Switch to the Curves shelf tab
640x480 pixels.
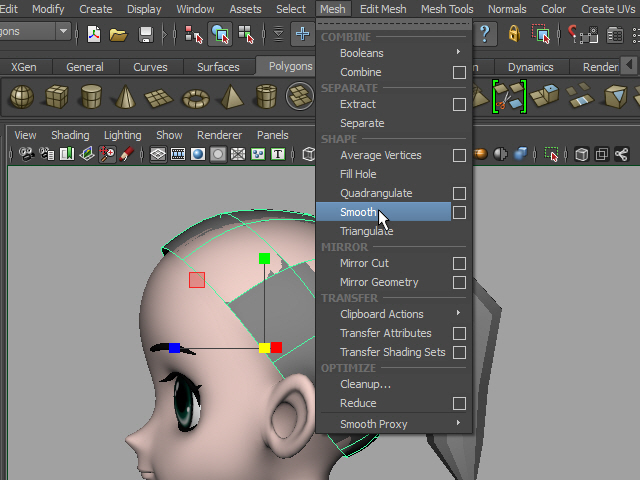click(x=150, y=67)
